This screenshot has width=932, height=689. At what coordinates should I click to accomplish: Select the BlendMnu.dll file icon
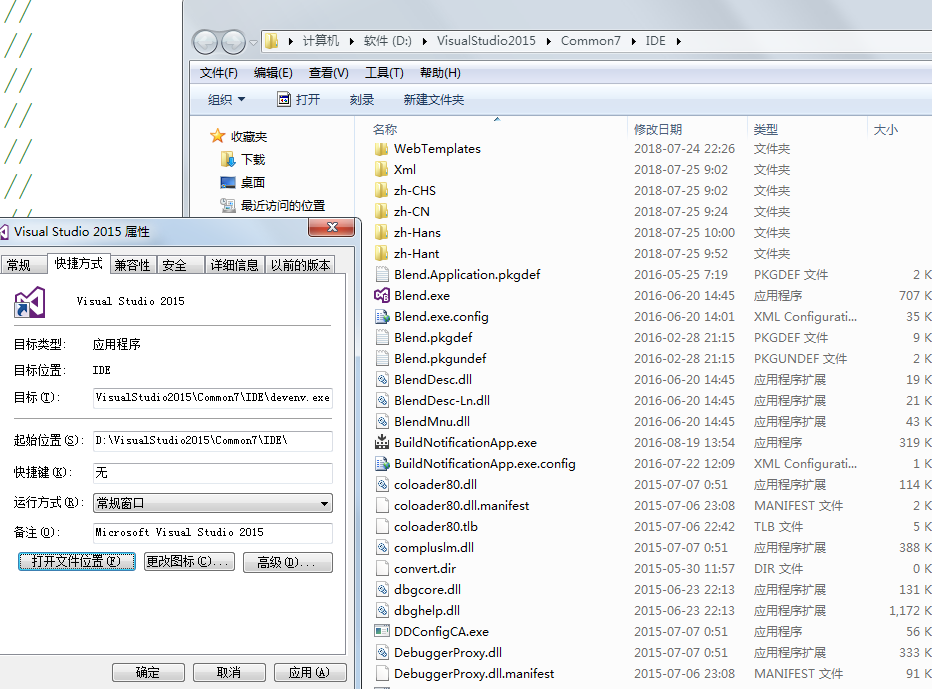click(x=382, y=421)
